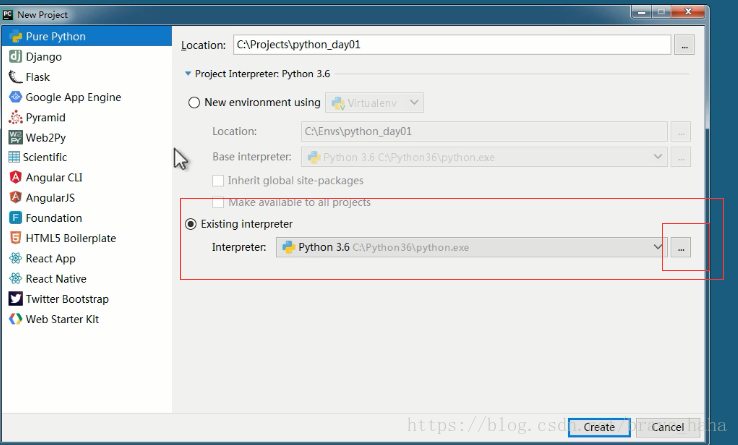Click the environment Location field C:\Envs\python_day01
The width and height of the screenshot is (738, 445).
tap(484, 131)
